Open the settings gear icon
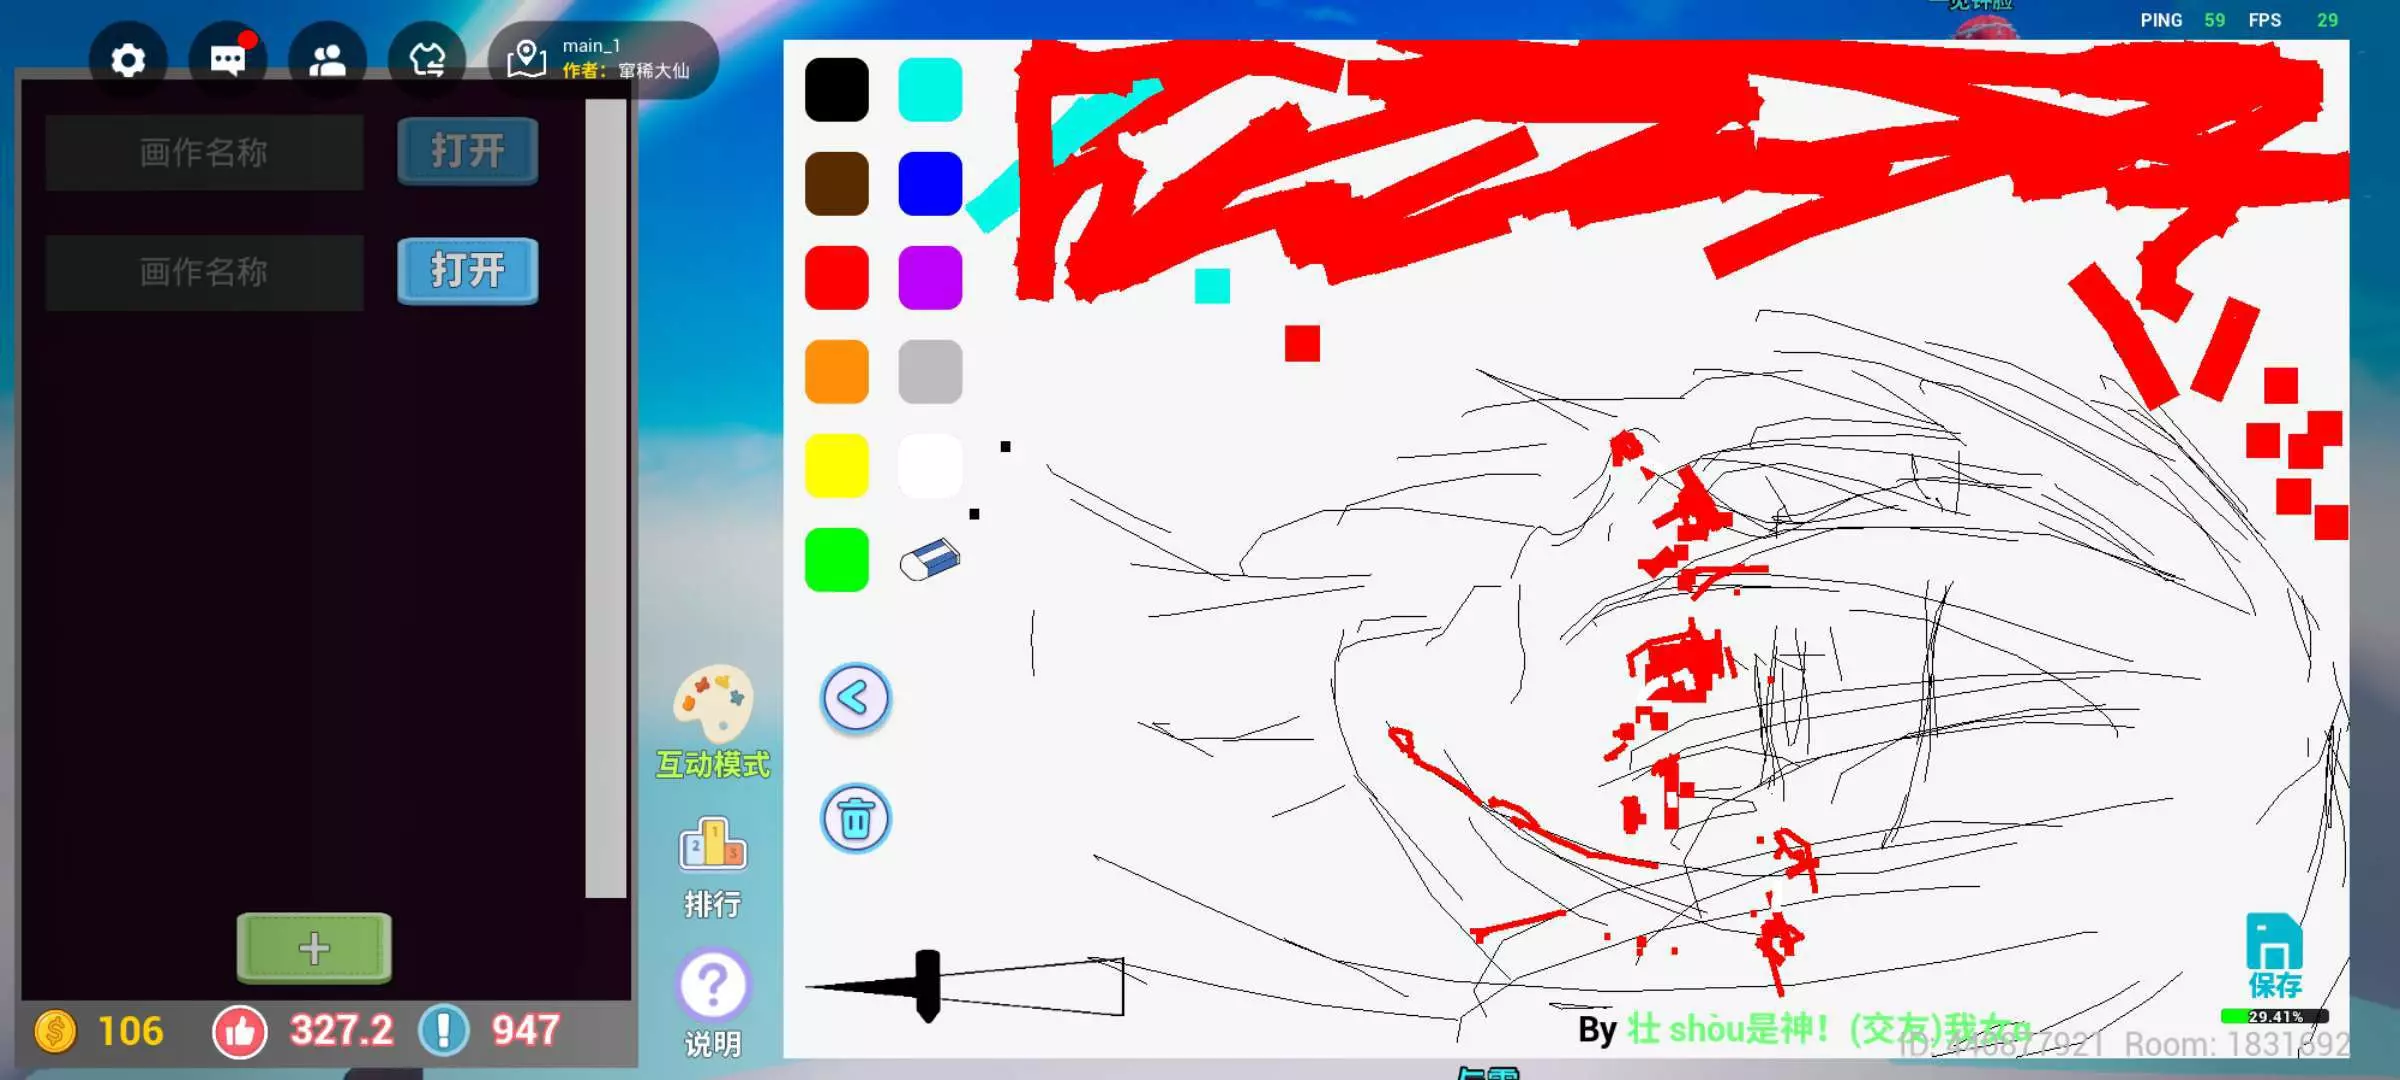 coord(128,60)
